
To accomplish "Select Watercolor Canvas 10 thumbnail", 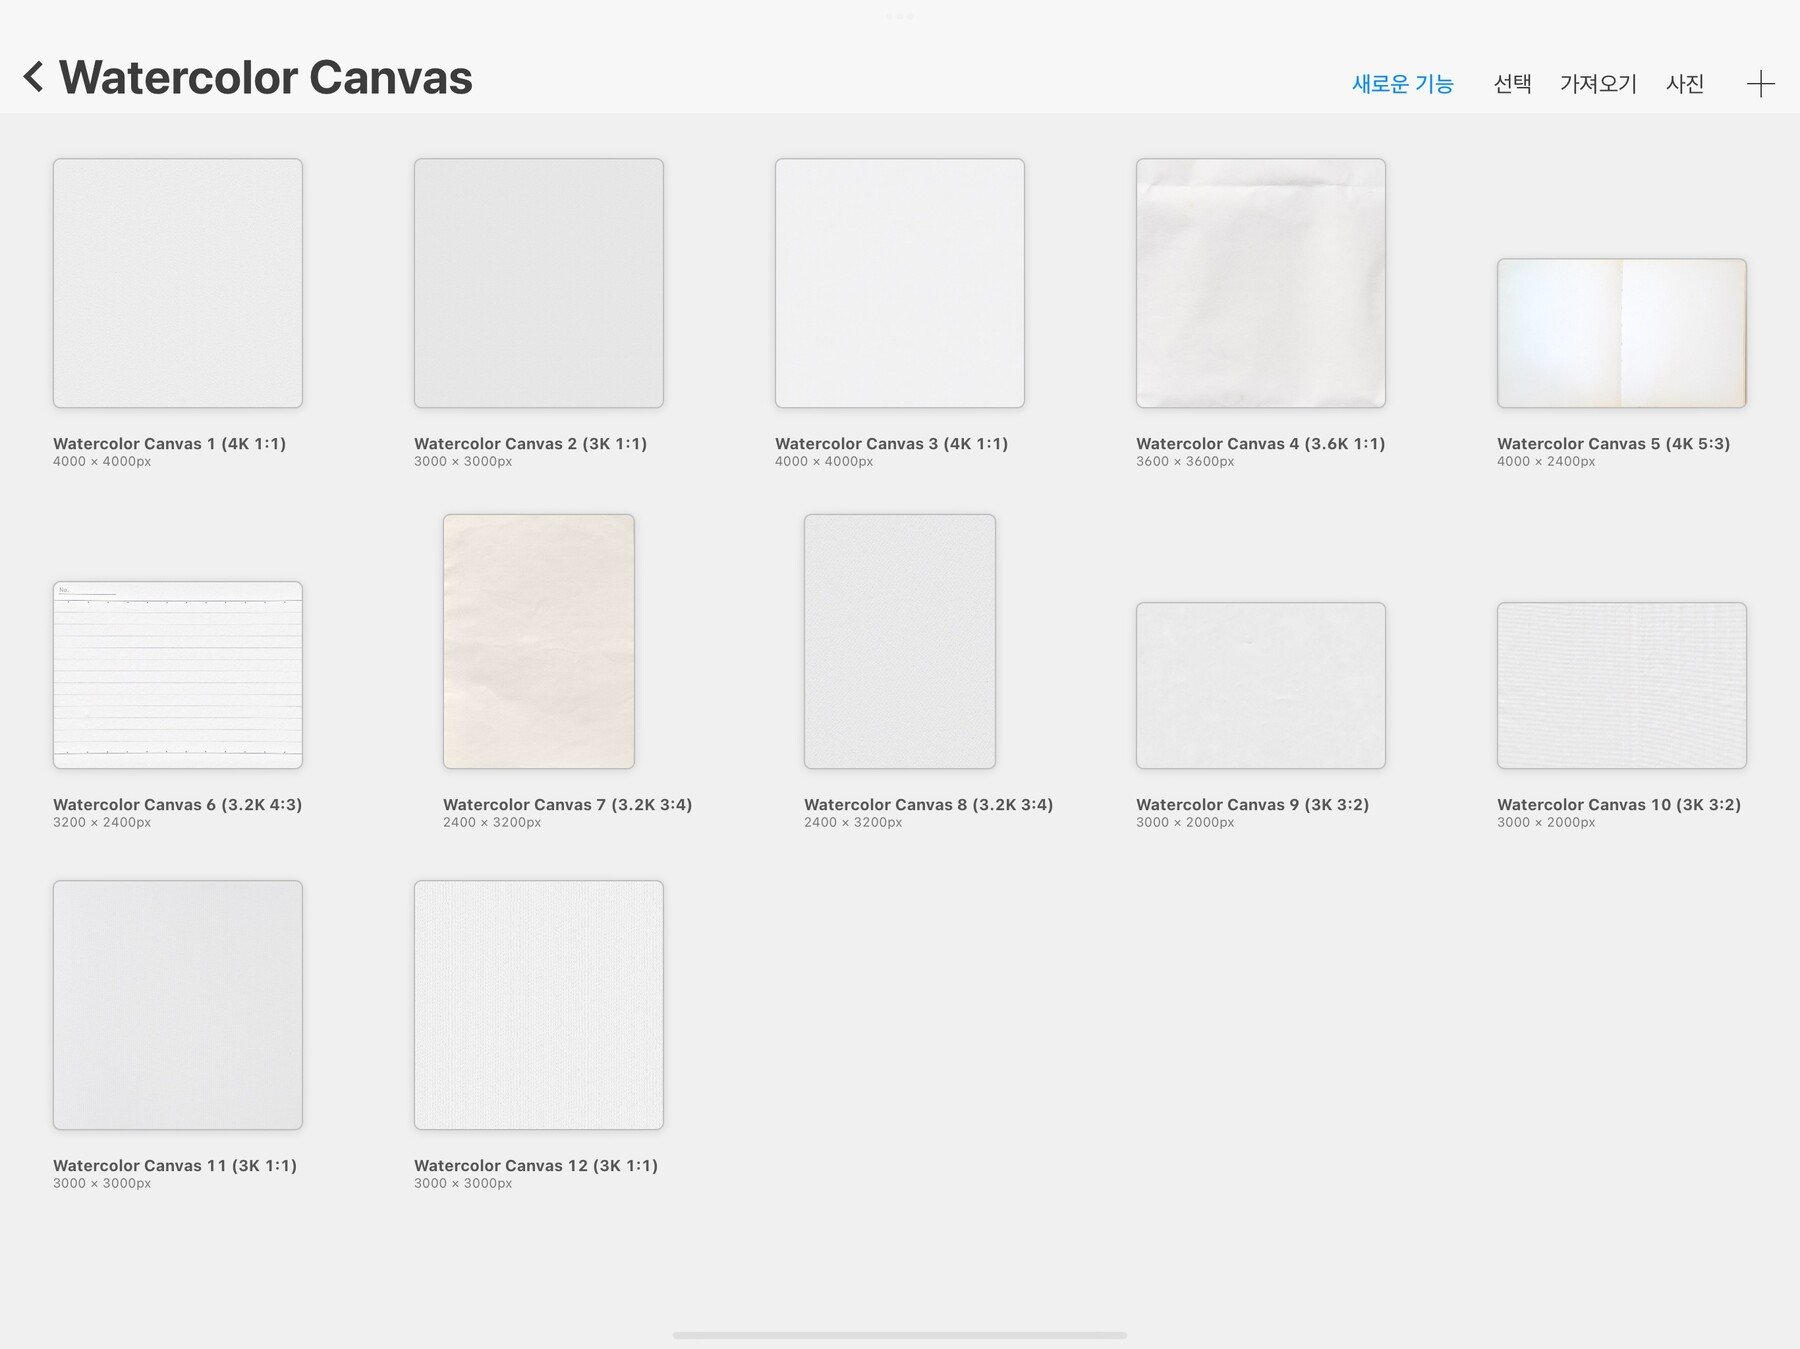I will (x=1621, y=685).
